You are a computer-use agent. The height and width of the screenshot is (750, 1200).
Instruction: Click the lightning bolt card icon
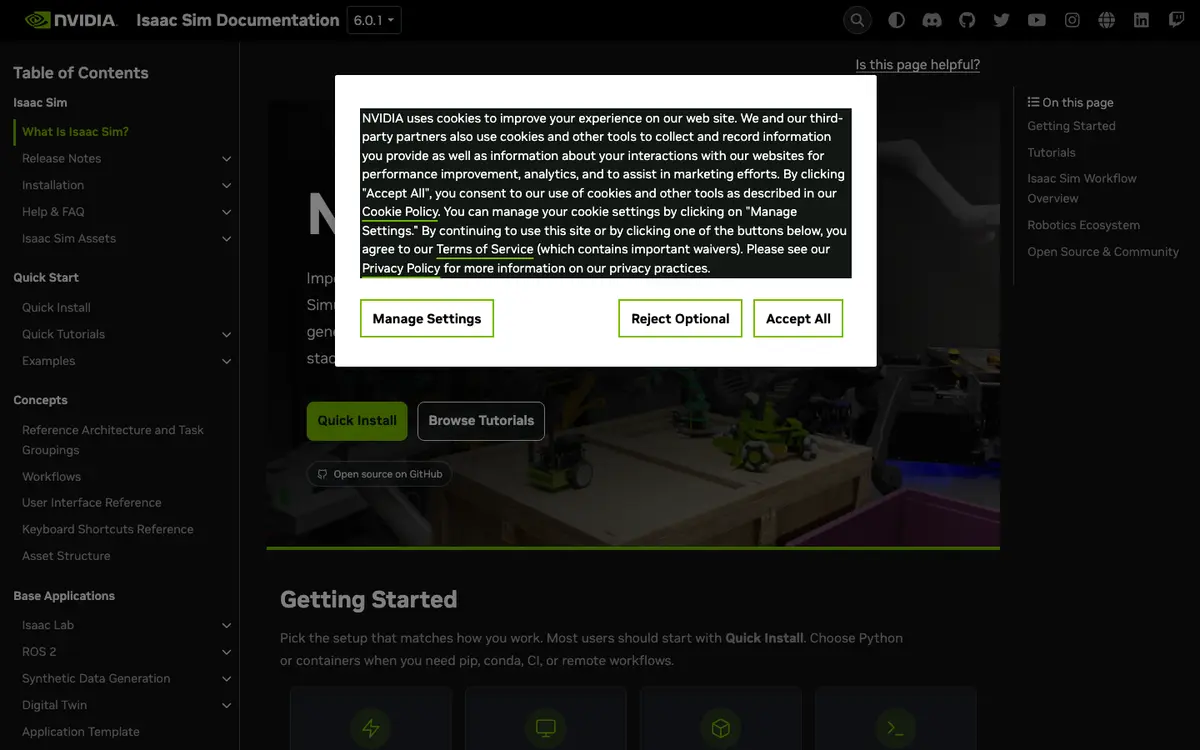tap(371, 729)
